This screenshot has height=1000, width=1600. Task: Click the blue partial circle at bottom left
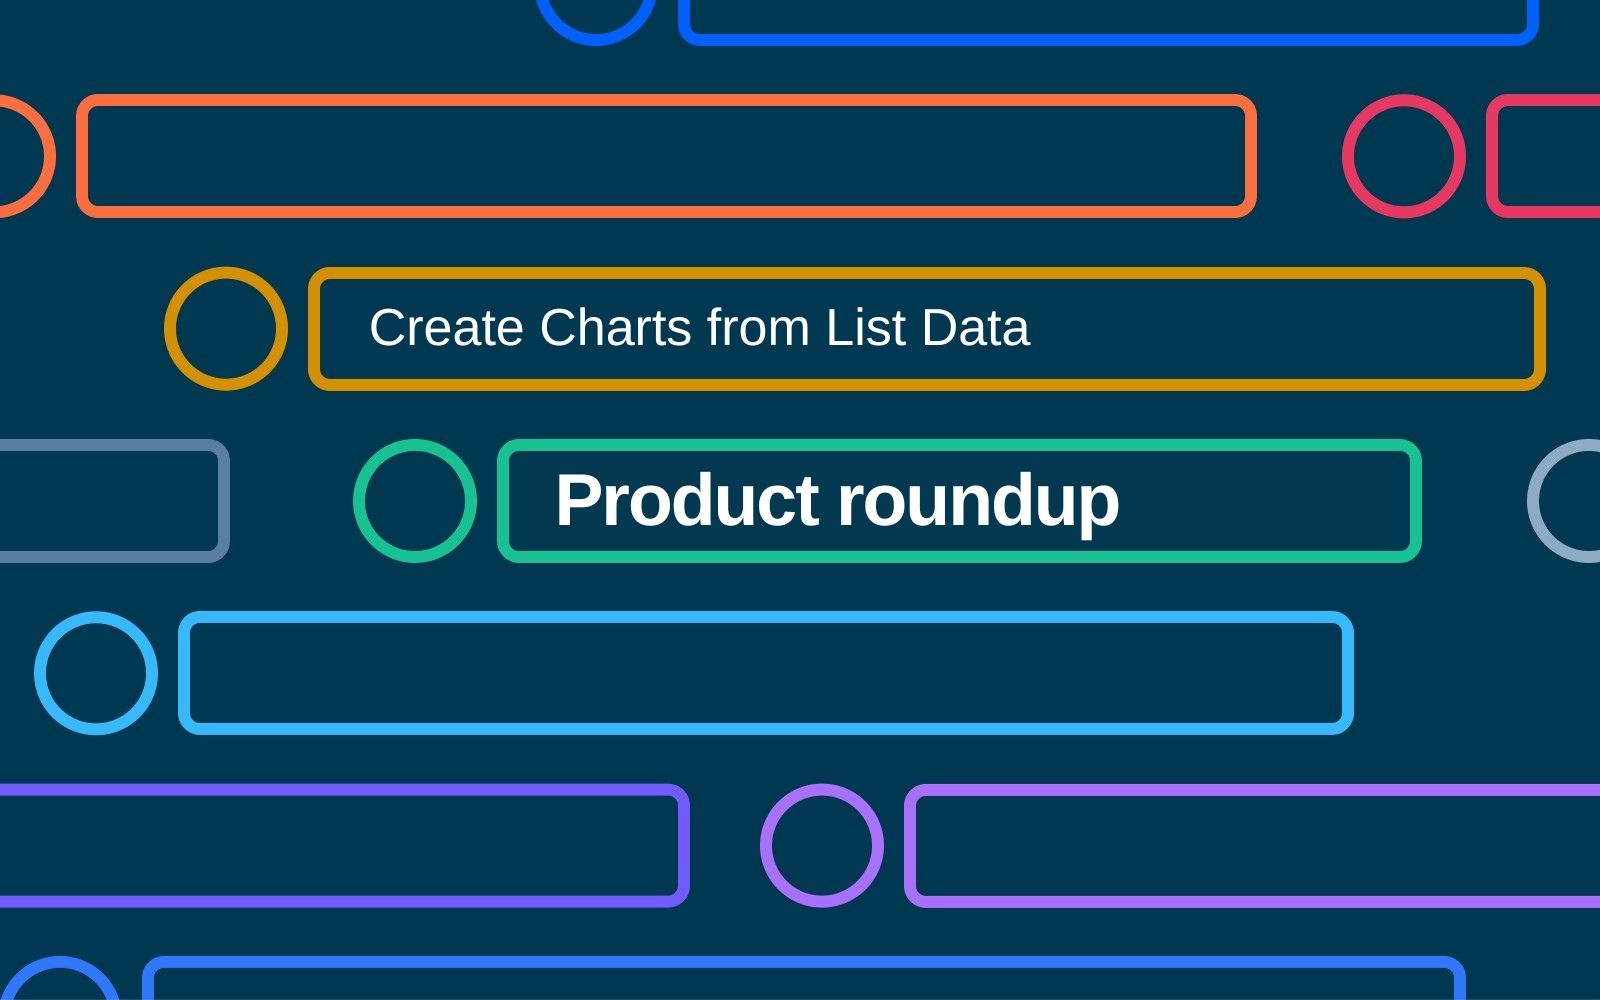coord(60,980)
